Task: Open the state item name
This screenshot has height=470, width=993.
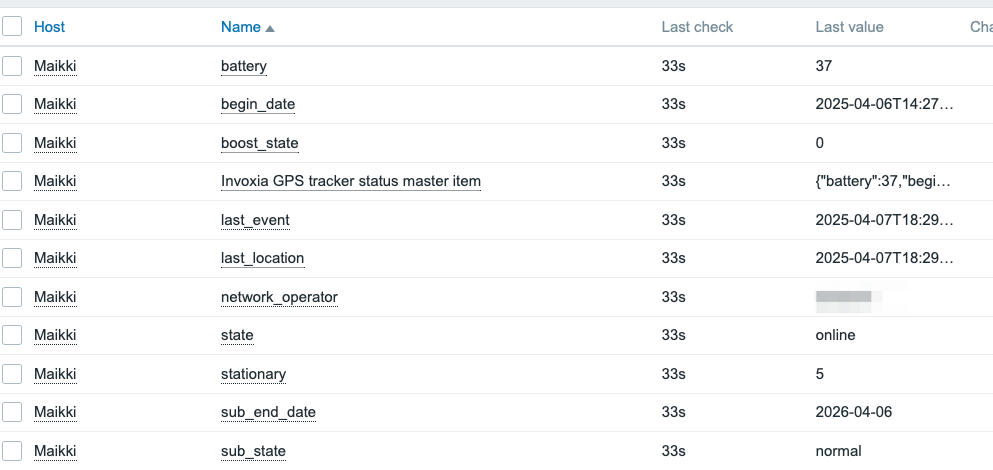Action: pos(237,335)
